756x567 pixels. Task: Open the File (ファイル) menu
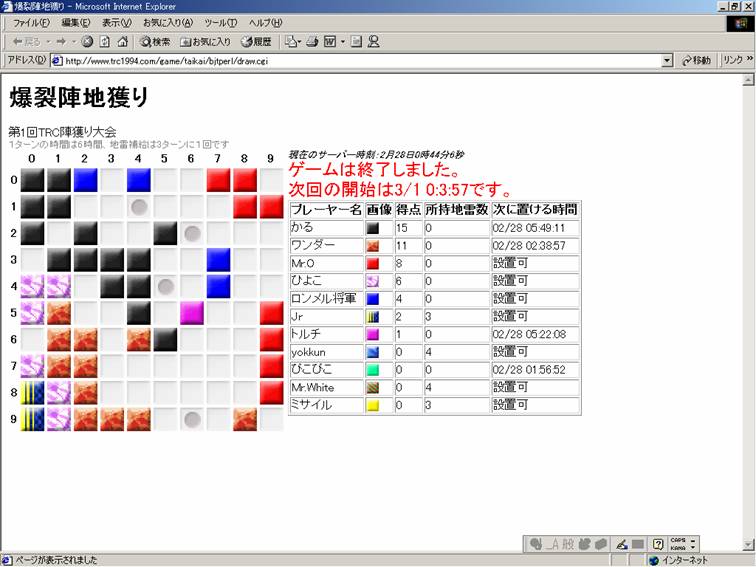(x=31, y=23)
